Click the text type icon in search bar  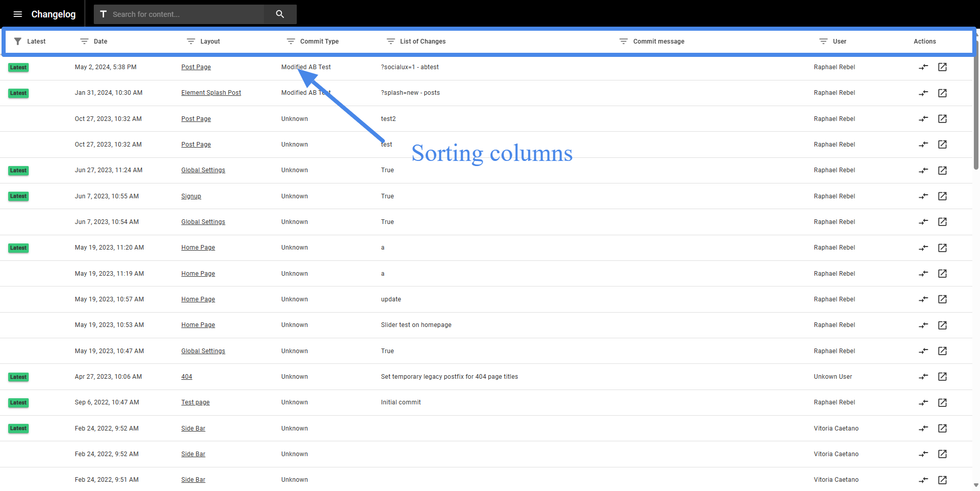(103, 14)
